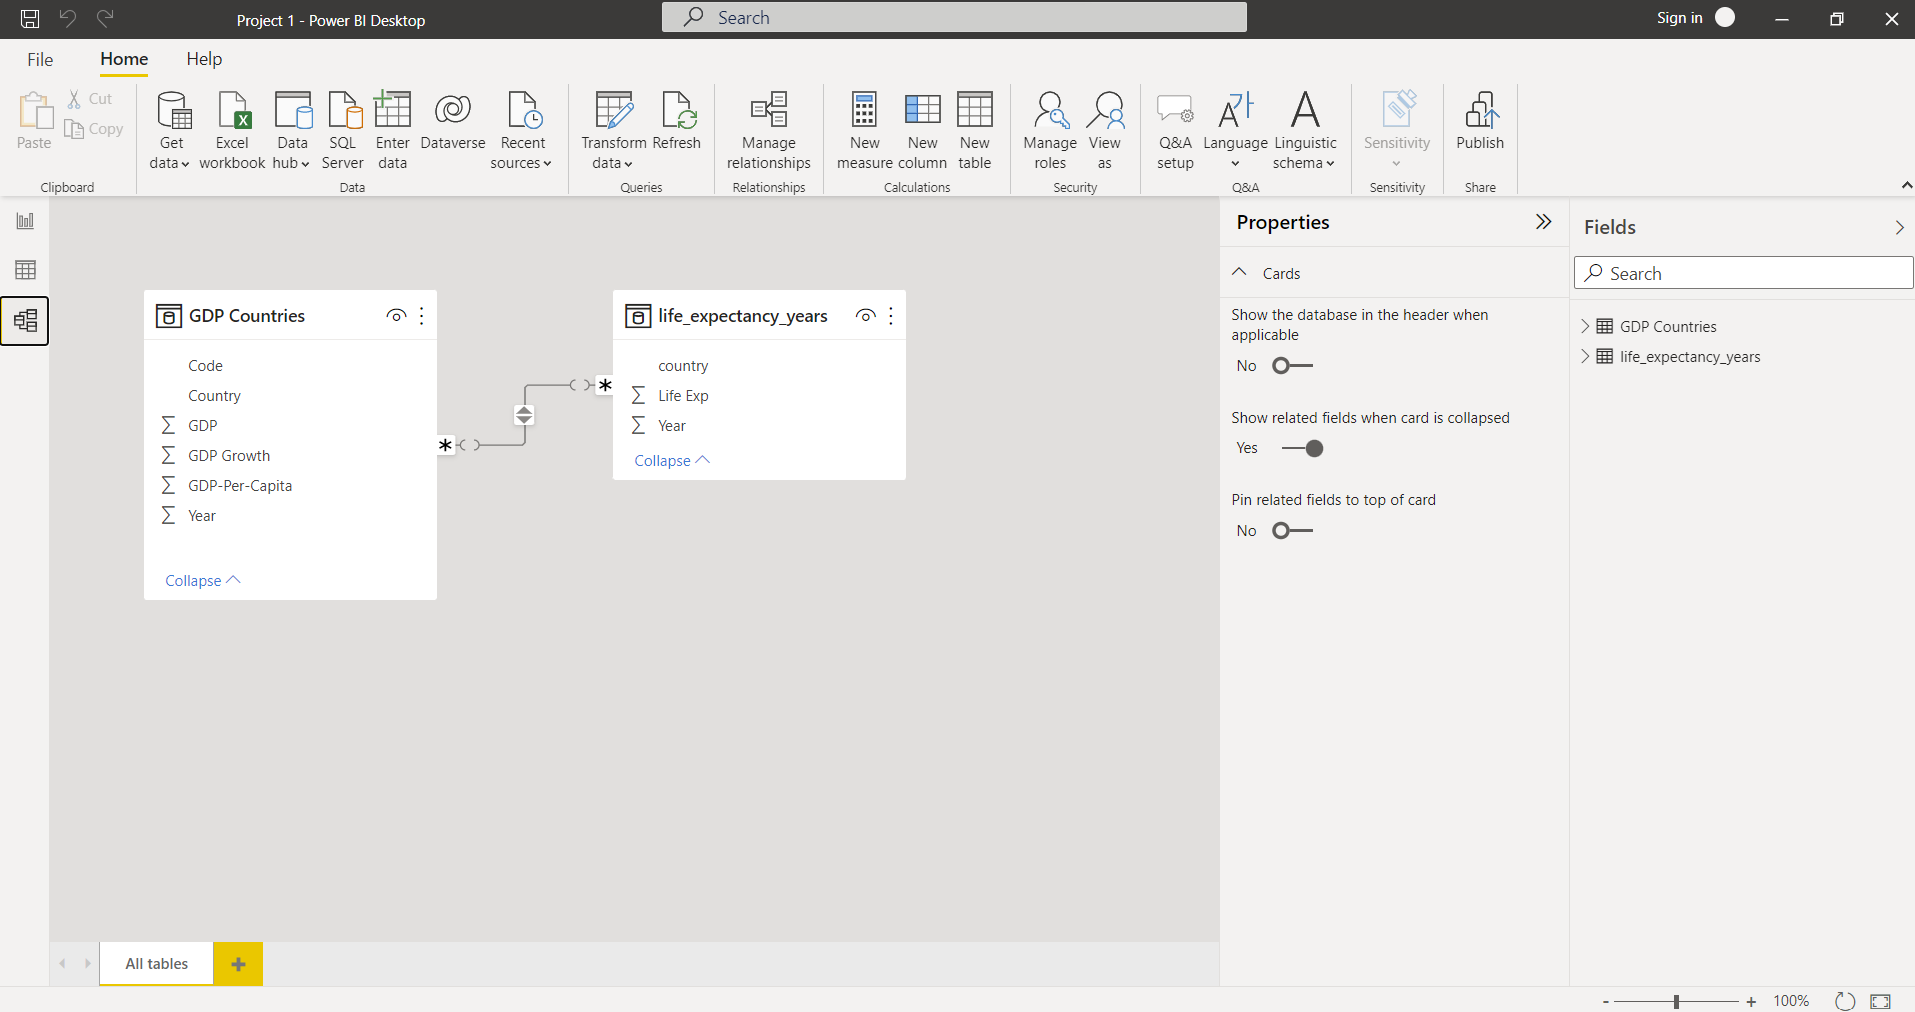Click the Publish button
Screen dimensions: 1915x1012
[x=1480, y=122]
